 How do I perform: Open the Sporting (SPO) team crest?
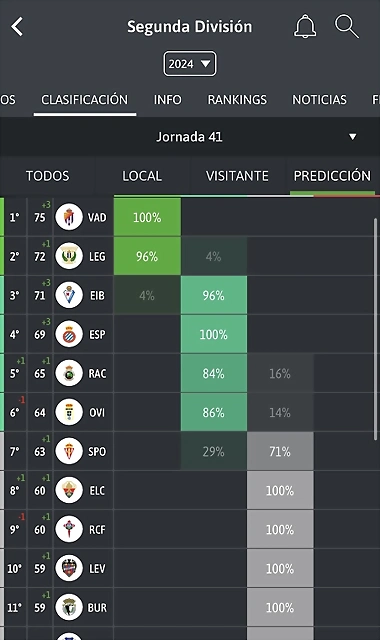pyautogui.click(x=69, y=451)
